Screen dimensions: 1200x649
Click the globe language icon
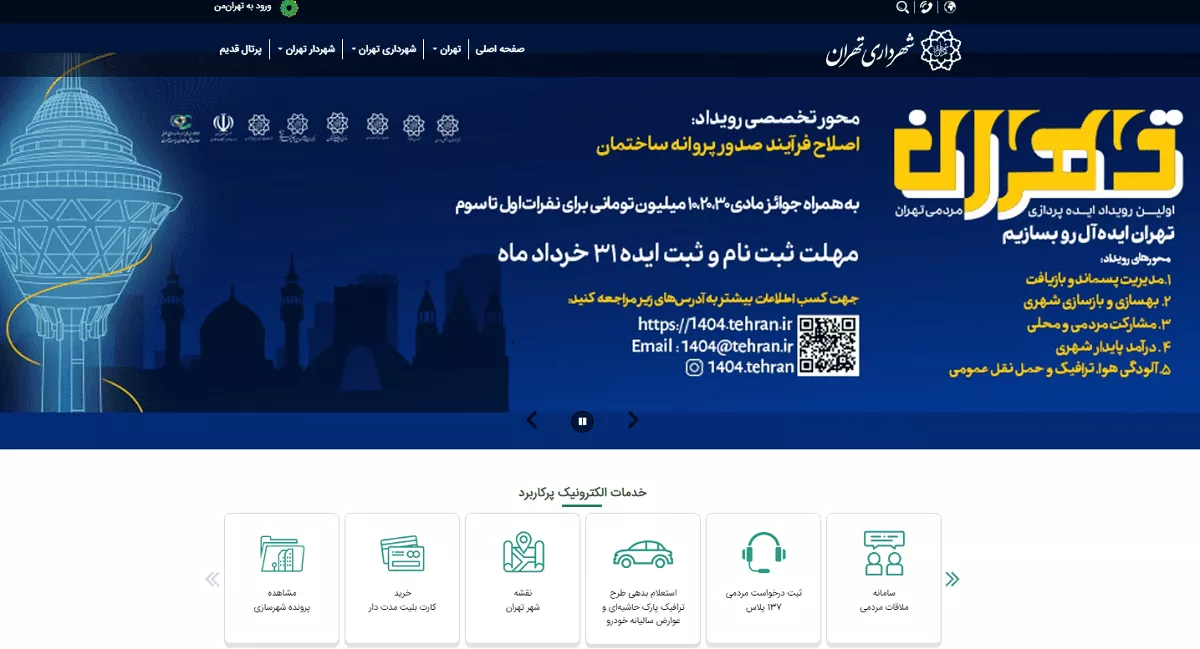(950, 8)
